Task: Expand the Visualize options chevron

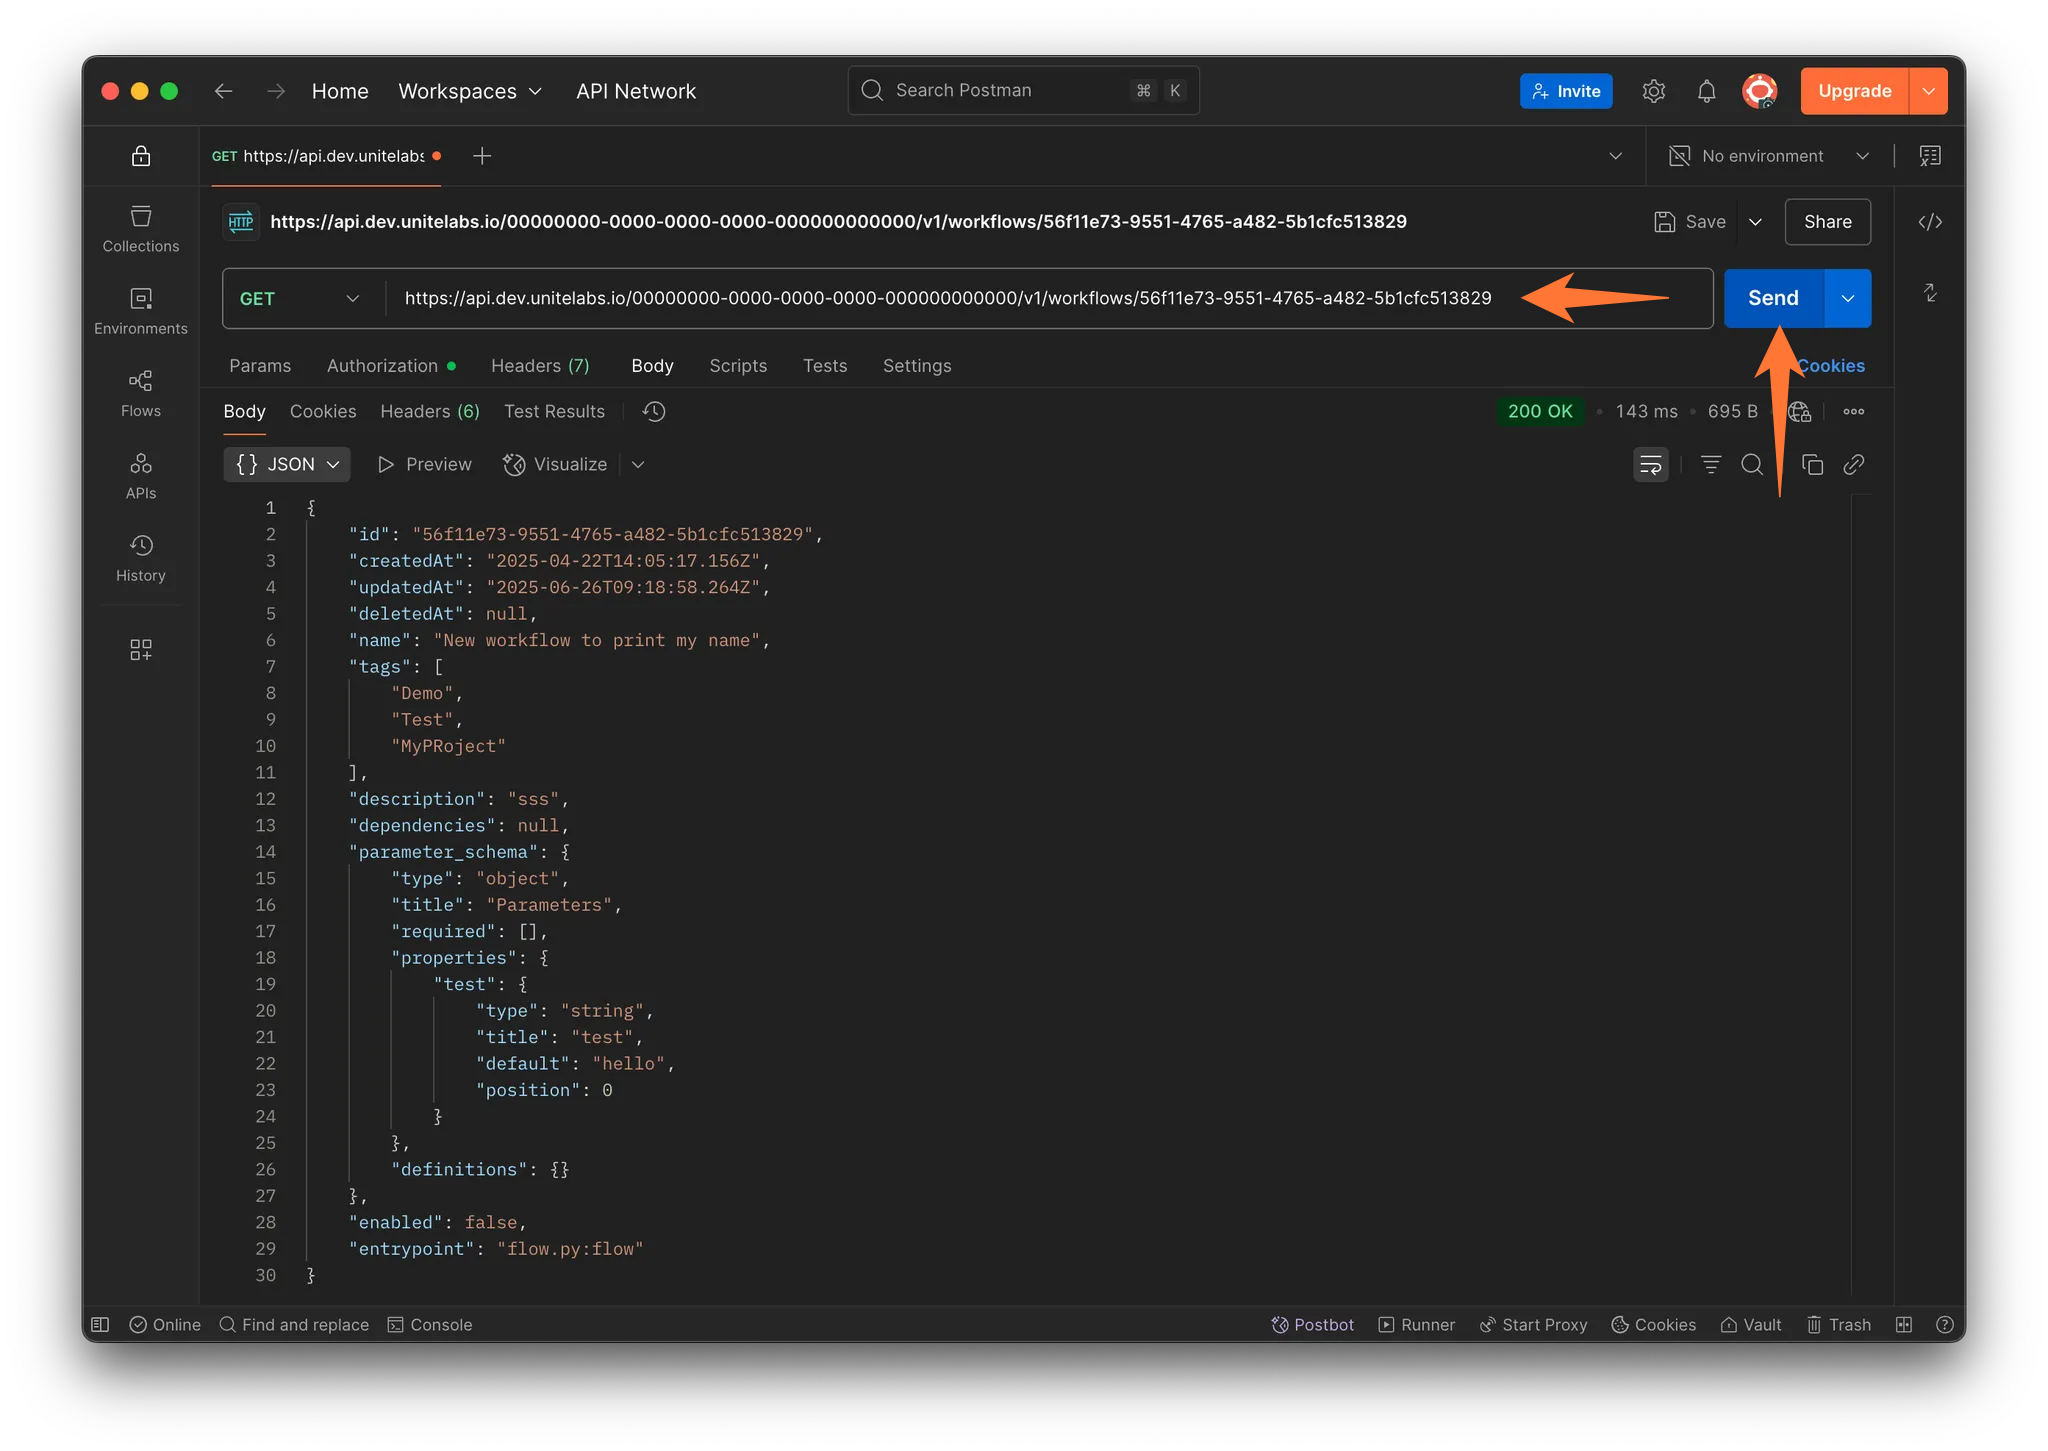Action: click(638, 464)
